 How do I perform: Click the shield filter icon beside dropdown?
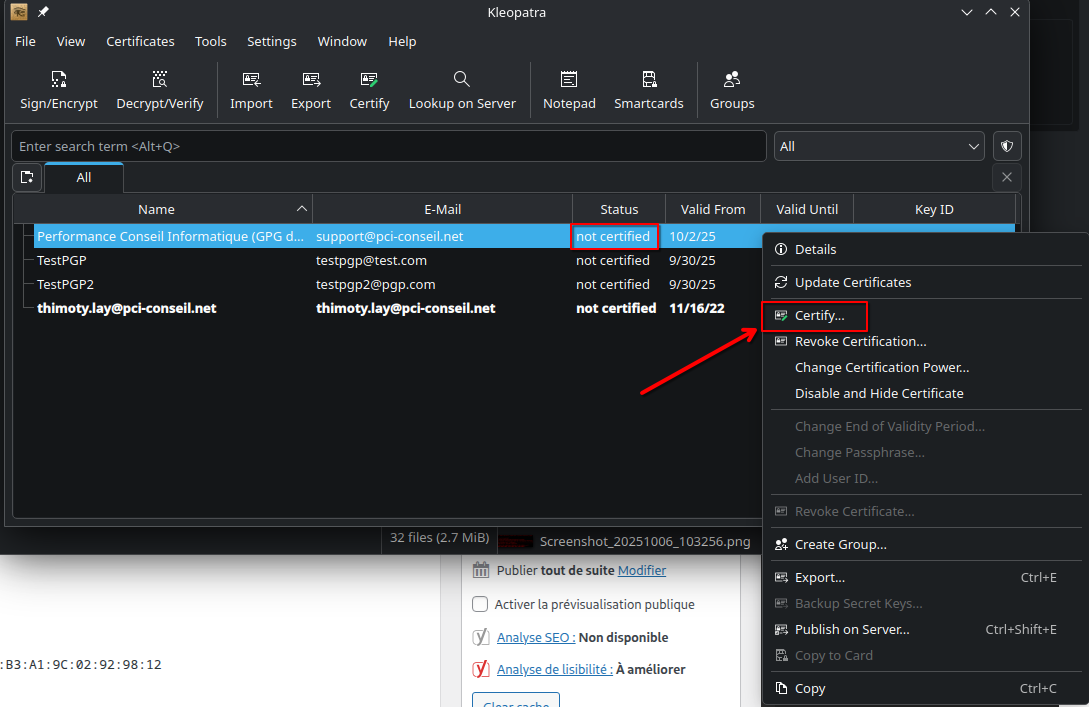(x=1007, y=146)
